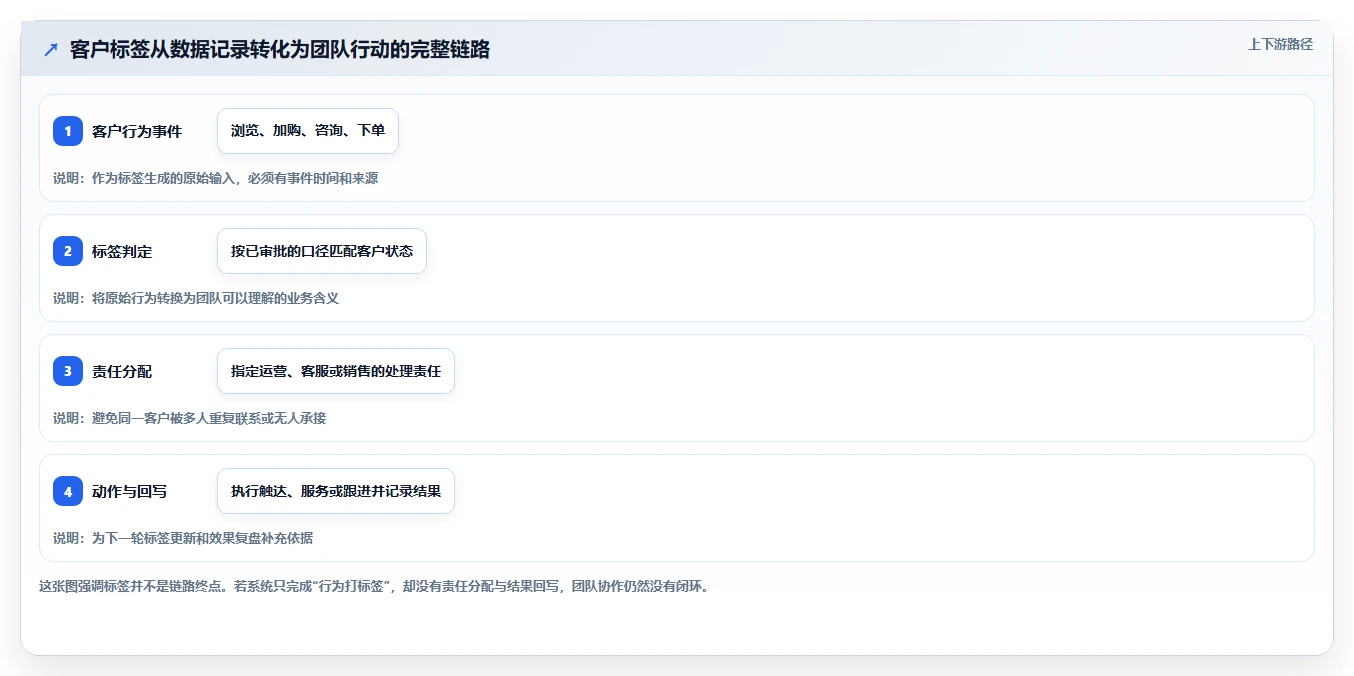Select the 按已审批的口径匹配客户状态 box
1354x676 pixels.
[322, 251]
